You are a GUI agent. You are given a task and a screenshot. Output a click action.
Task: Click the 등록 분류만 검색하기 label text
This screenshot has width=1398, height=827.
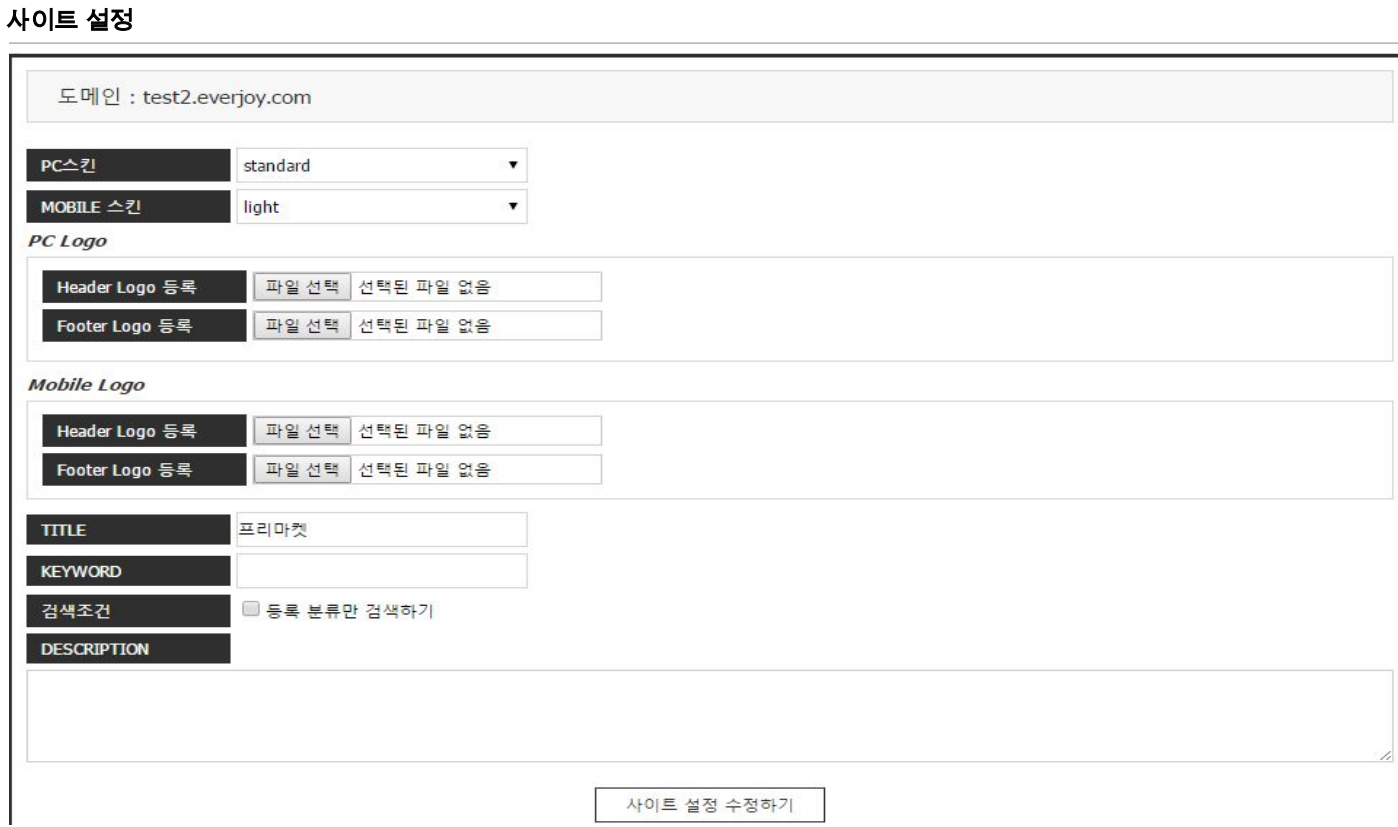348,610
